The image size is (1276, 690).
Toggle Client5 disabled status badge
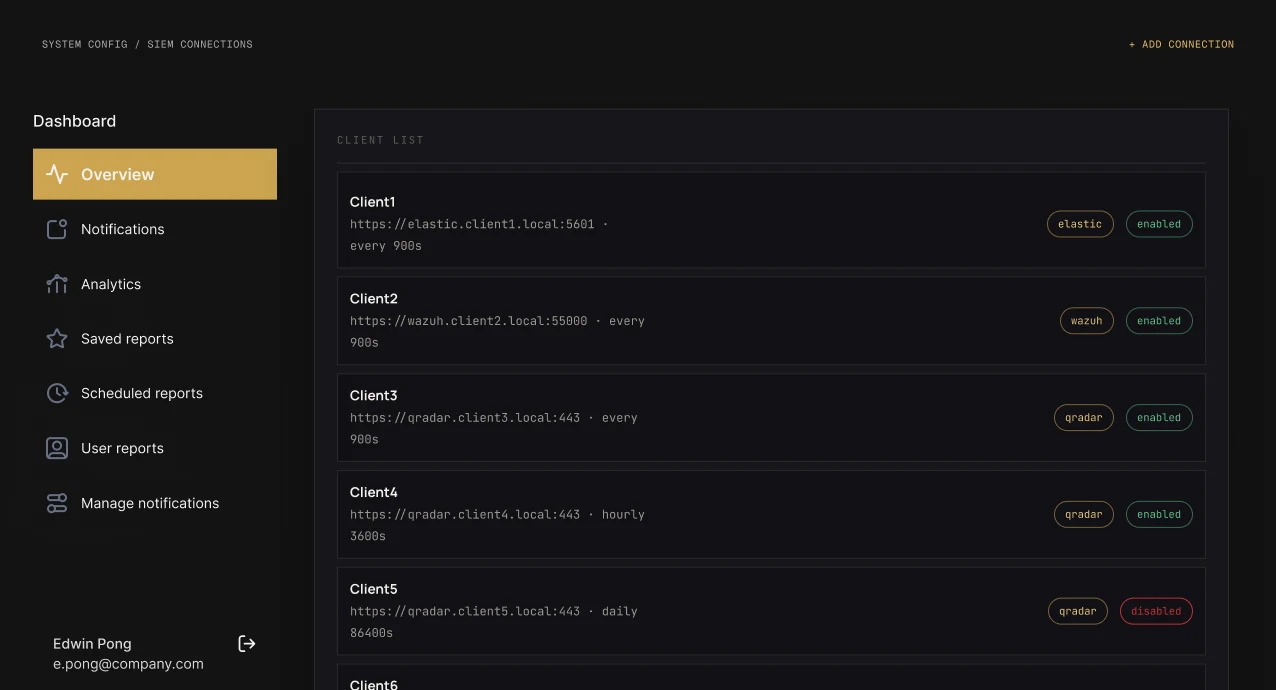1156,611
